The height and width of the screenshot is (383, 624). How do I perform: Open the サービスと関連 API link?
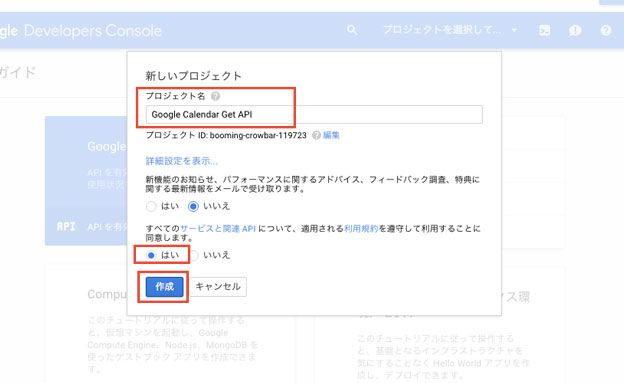tap(218, 229)
